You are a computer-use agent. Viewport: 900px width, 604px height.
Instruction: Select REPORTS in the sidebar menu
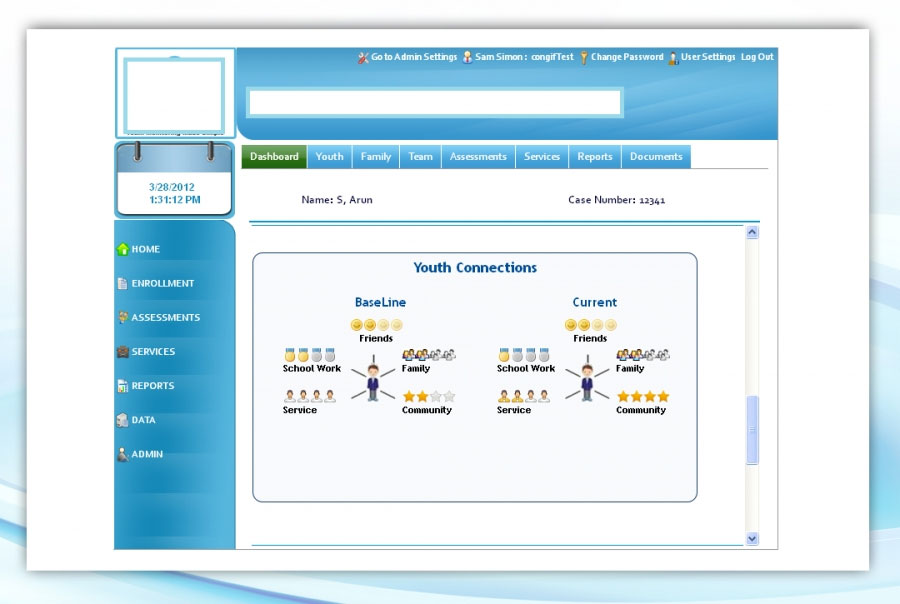point(153,386)
